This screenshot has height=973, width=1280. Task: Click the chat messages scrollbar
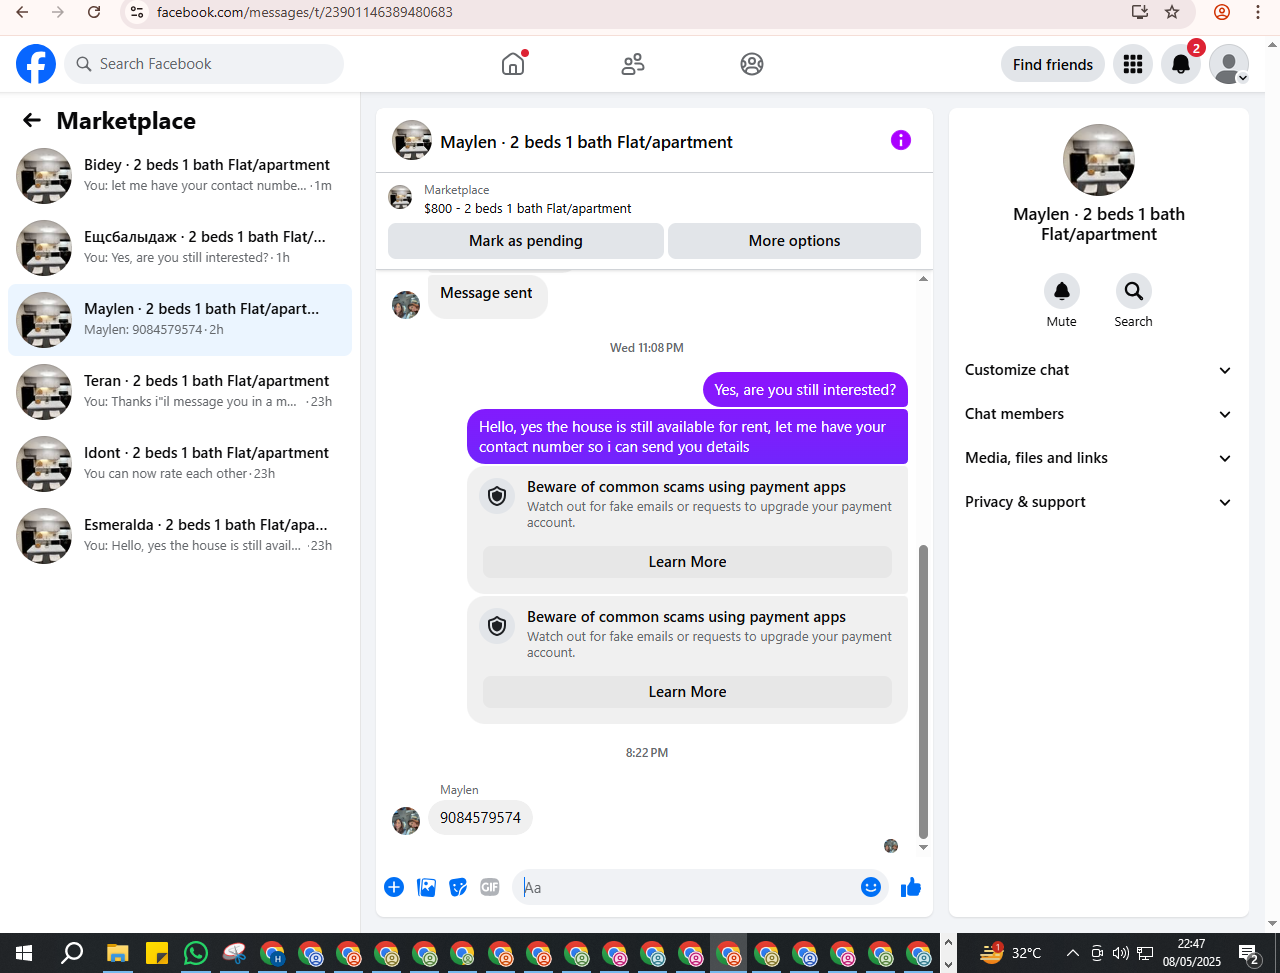pyautogui.click(x=923, y=692)
